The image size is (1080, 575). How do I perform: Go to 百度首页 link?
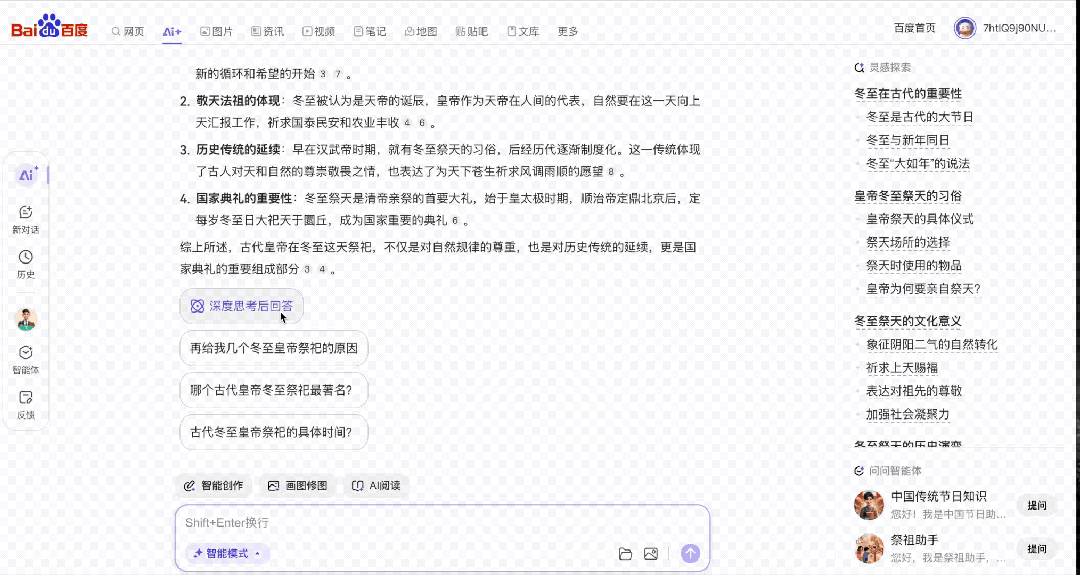915,28
